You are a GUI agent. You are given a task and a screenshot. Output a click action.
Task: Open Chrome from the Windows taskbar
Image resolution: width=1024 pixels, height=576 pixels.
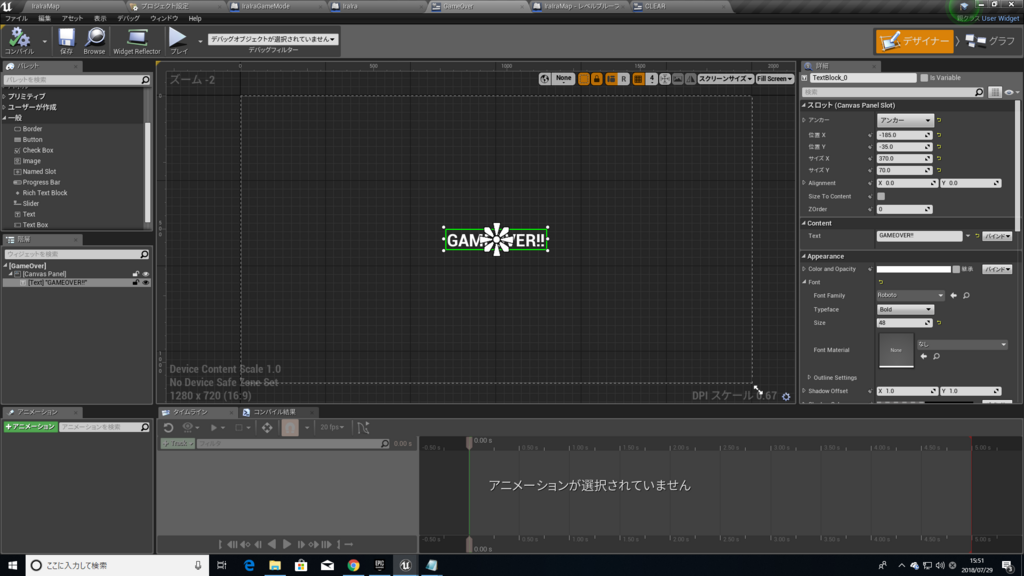353,566
